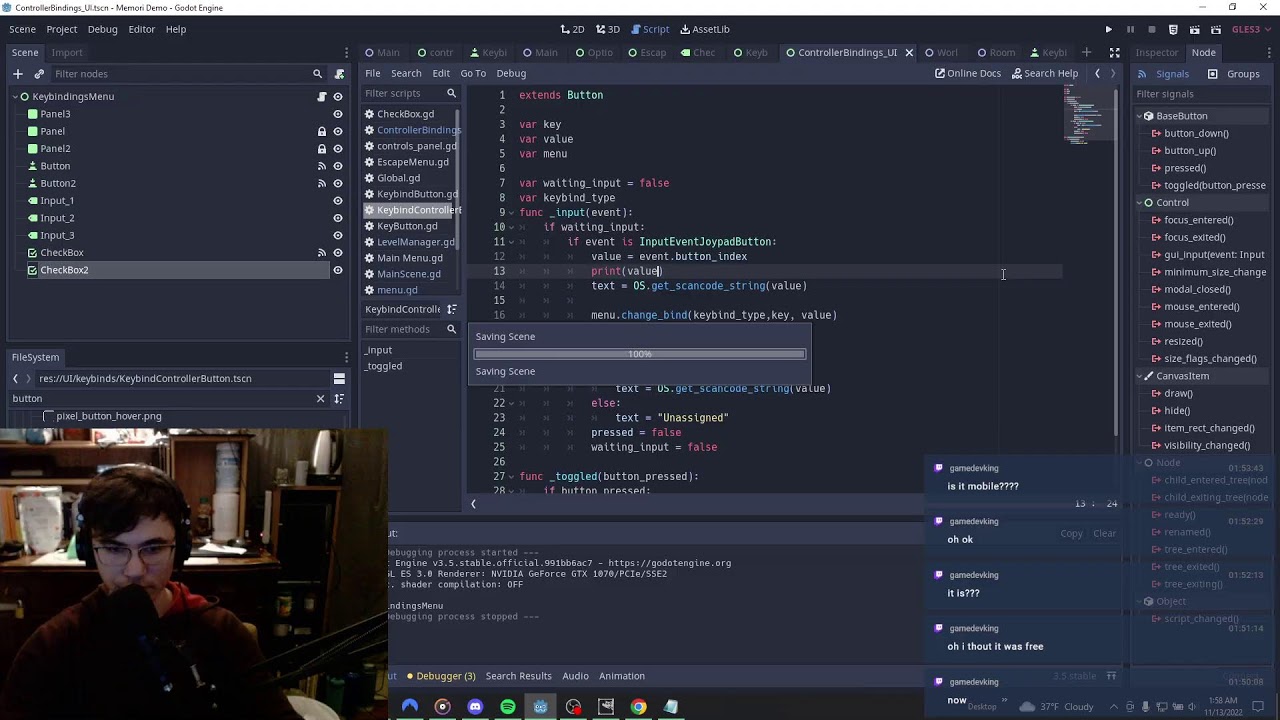The image size is (1280, 720).
Task: Open the Scene menu
Action: tap(23, 29)
